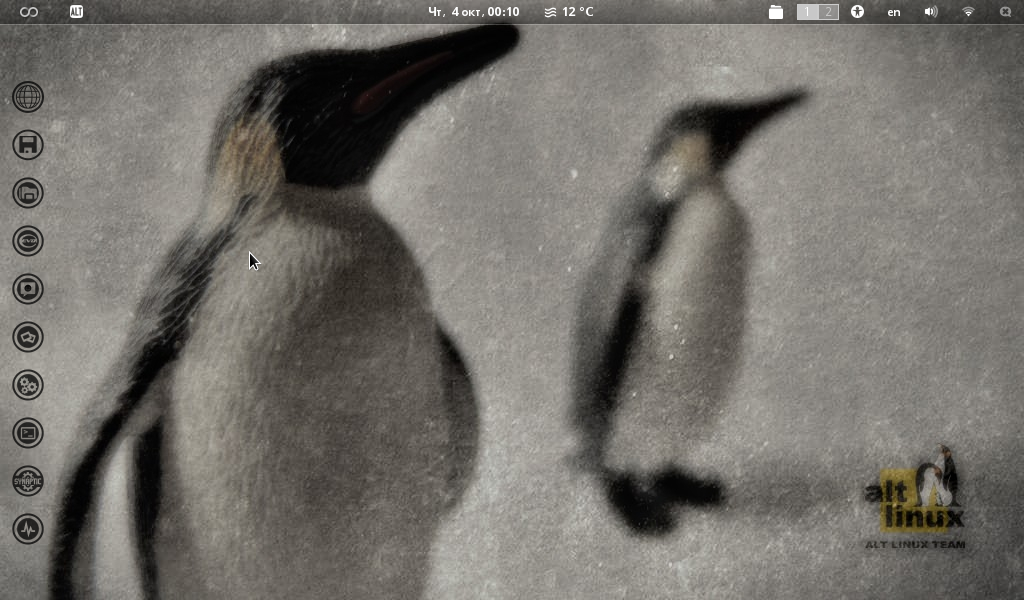The height and width of the screenshot is (600, 1024).
Task: Switch to workspace 1
Action: click(x=807, y=12)
